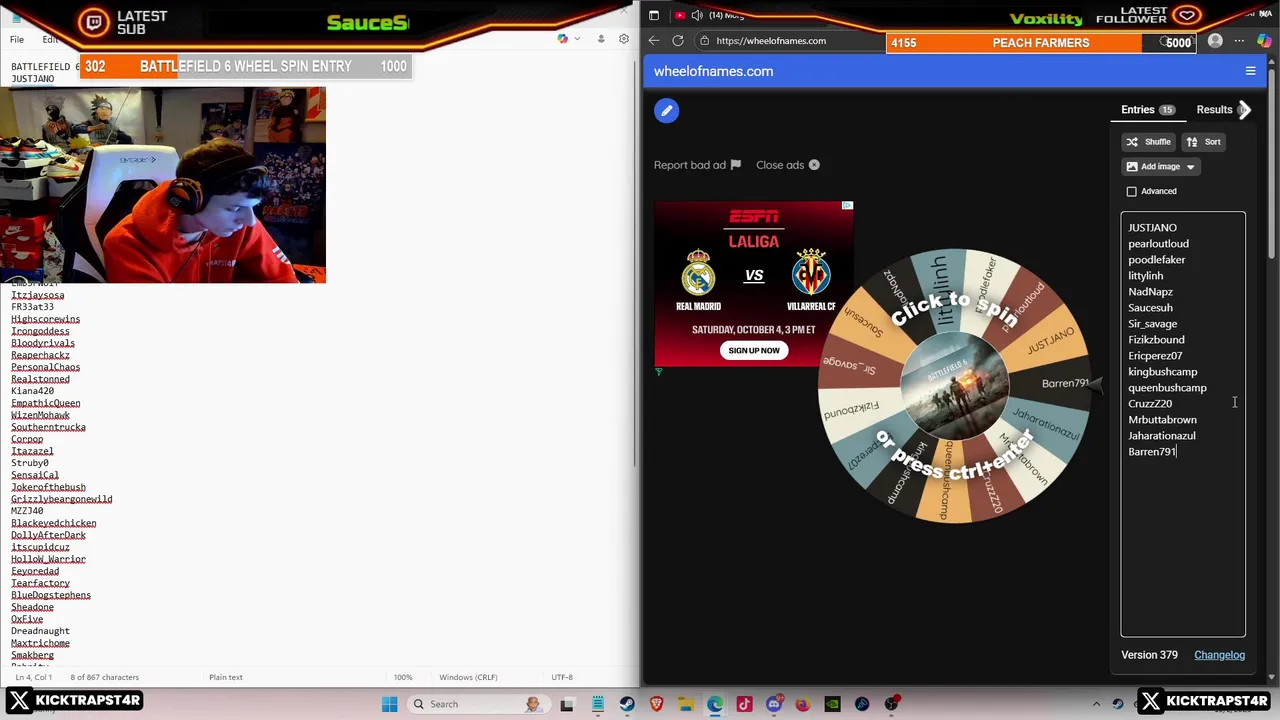Reload the wheelofnames page

click(x=678, y=41)
